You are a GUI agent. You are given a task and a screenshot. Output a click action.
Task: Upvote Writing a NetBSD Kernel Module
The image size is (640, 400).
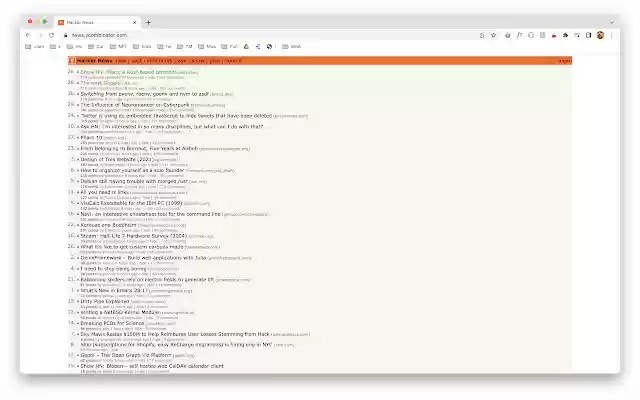(78, 313)
